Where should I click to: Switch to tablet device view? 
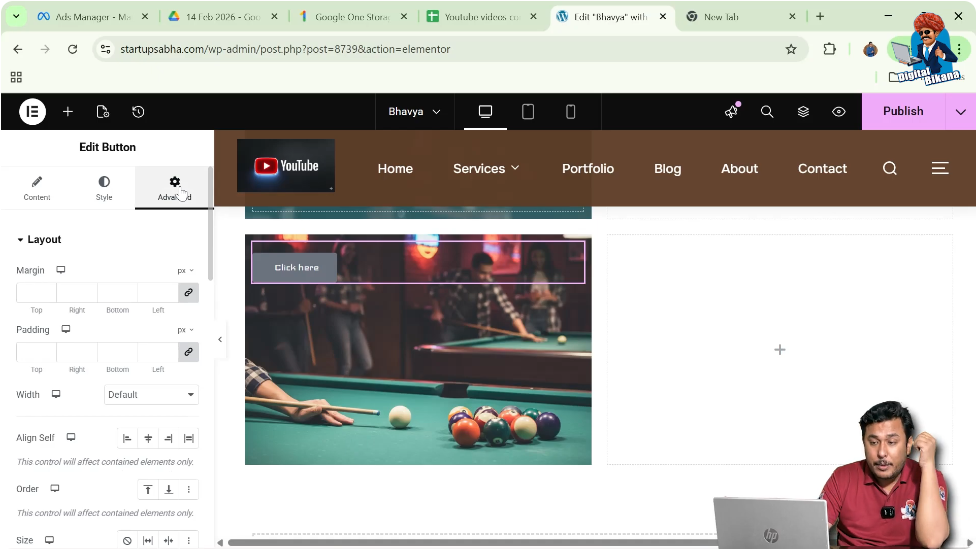point(528,112)
